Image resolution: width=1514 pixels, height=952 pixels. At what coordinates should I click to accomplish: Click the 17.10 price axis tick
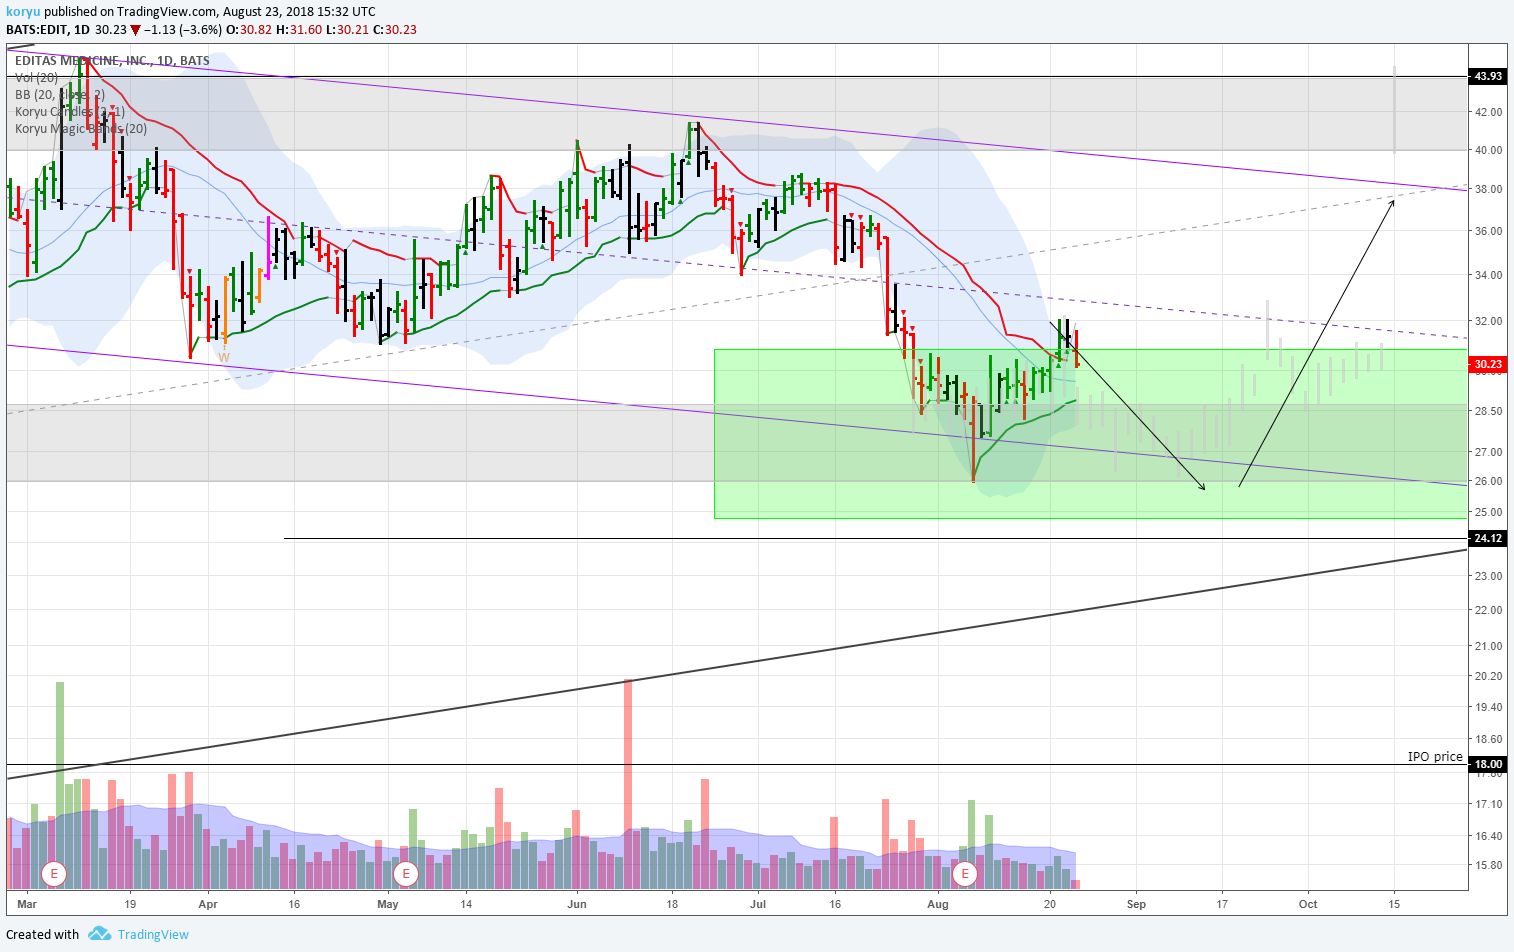[x=1489, y=804]
